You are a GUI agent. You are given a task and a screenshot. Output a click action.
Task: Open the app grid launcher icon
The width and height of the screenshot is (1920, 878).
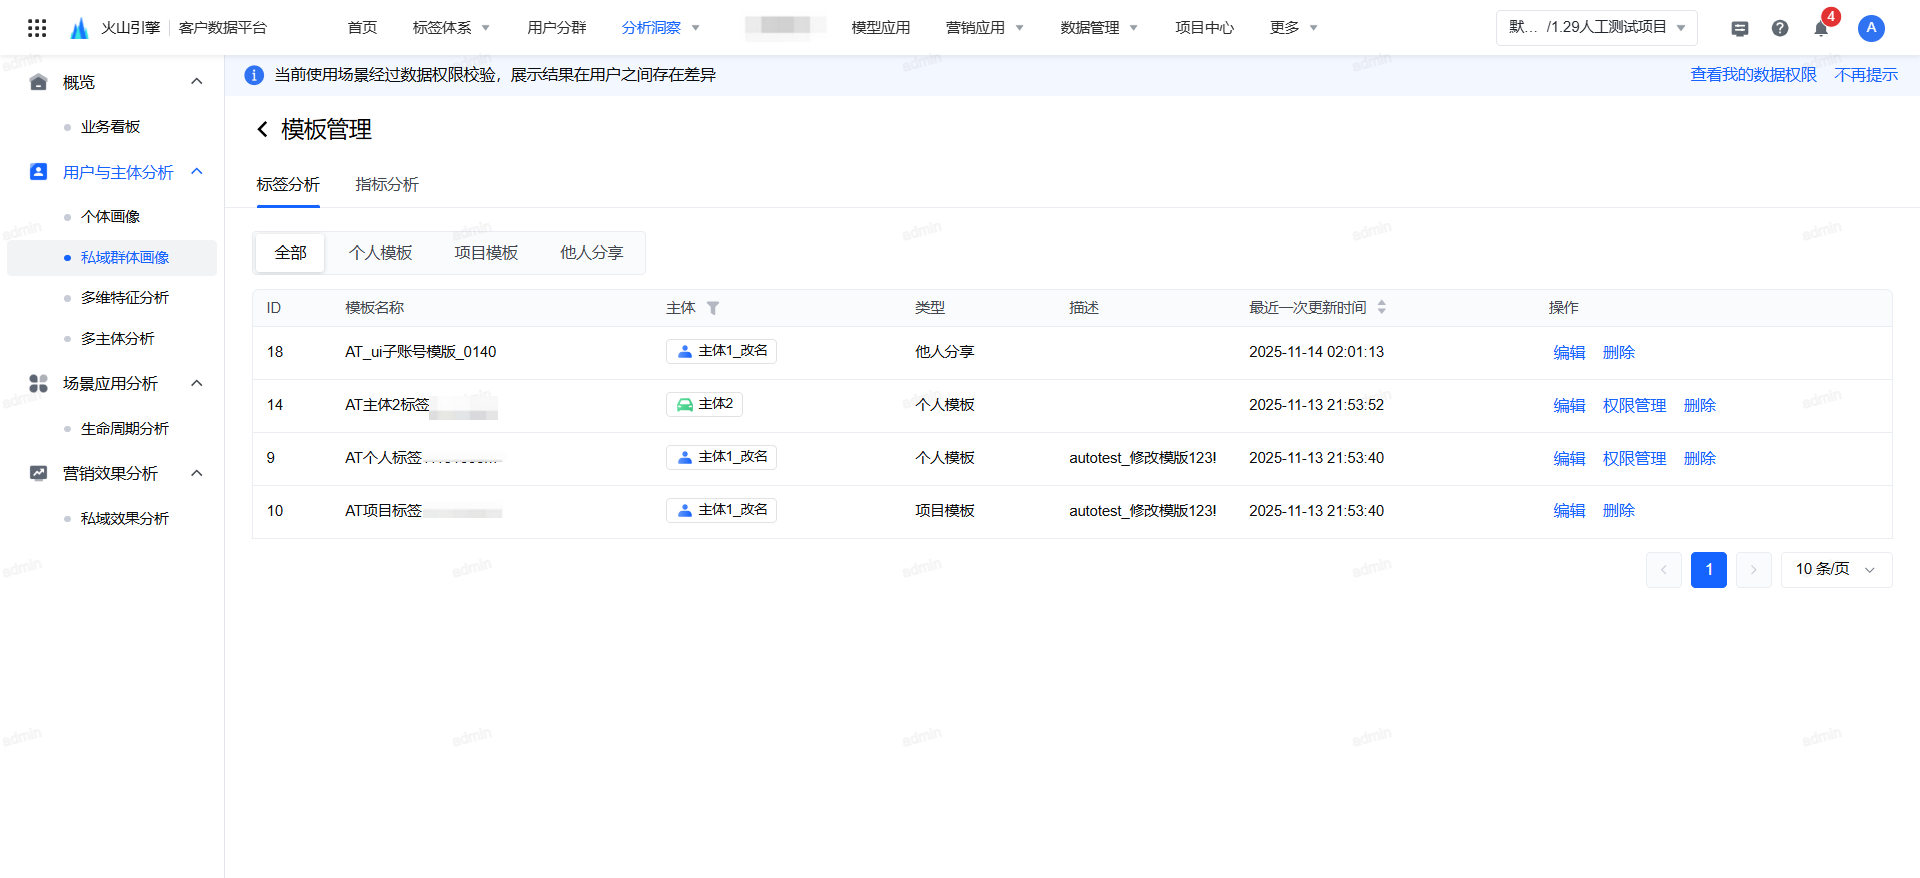(37, 28)
